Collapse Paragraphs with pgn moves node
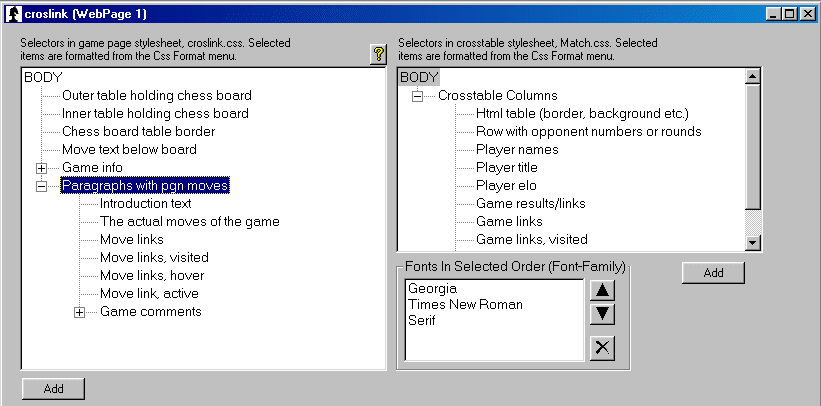 tap(41, 186)
